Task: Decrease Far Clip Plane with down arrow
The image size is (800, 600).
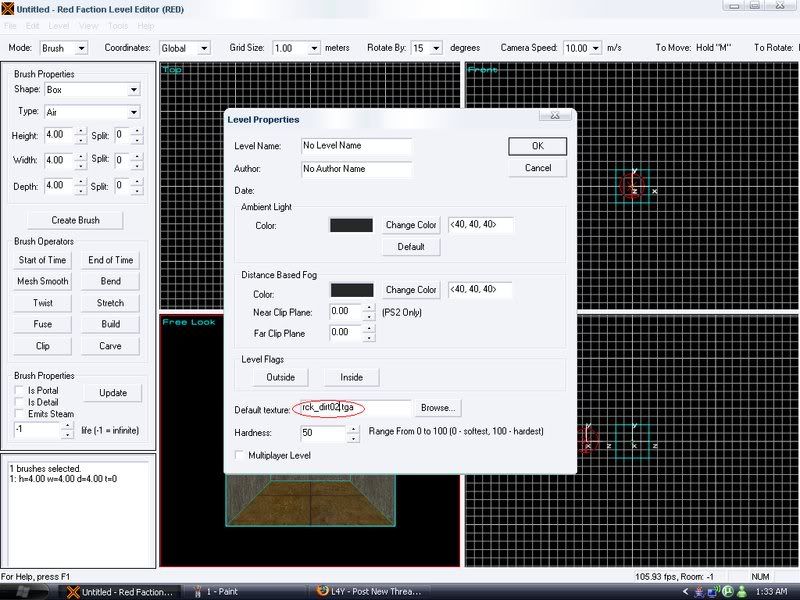Action: (x=368, y=338)
